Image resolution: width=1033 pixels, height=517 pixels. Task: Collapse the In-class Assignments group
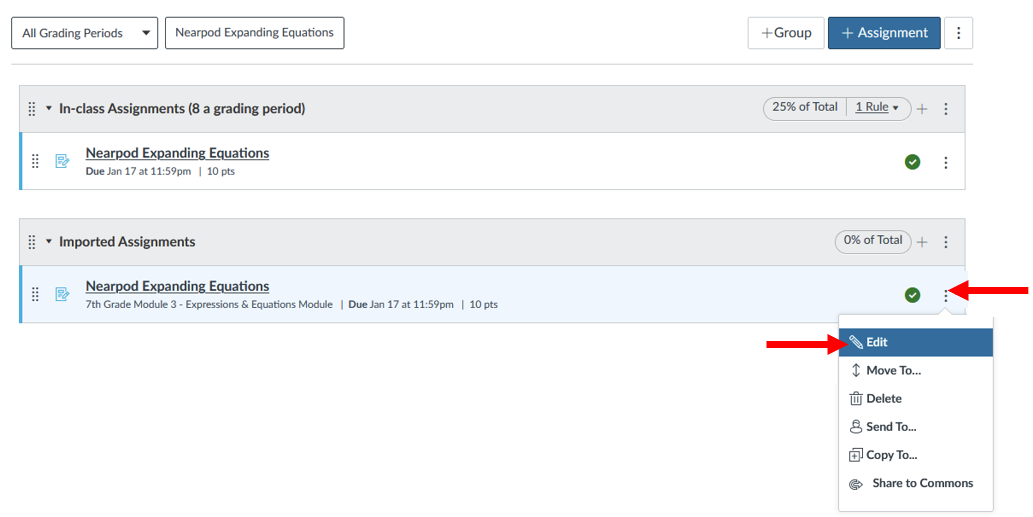point(49,108)
